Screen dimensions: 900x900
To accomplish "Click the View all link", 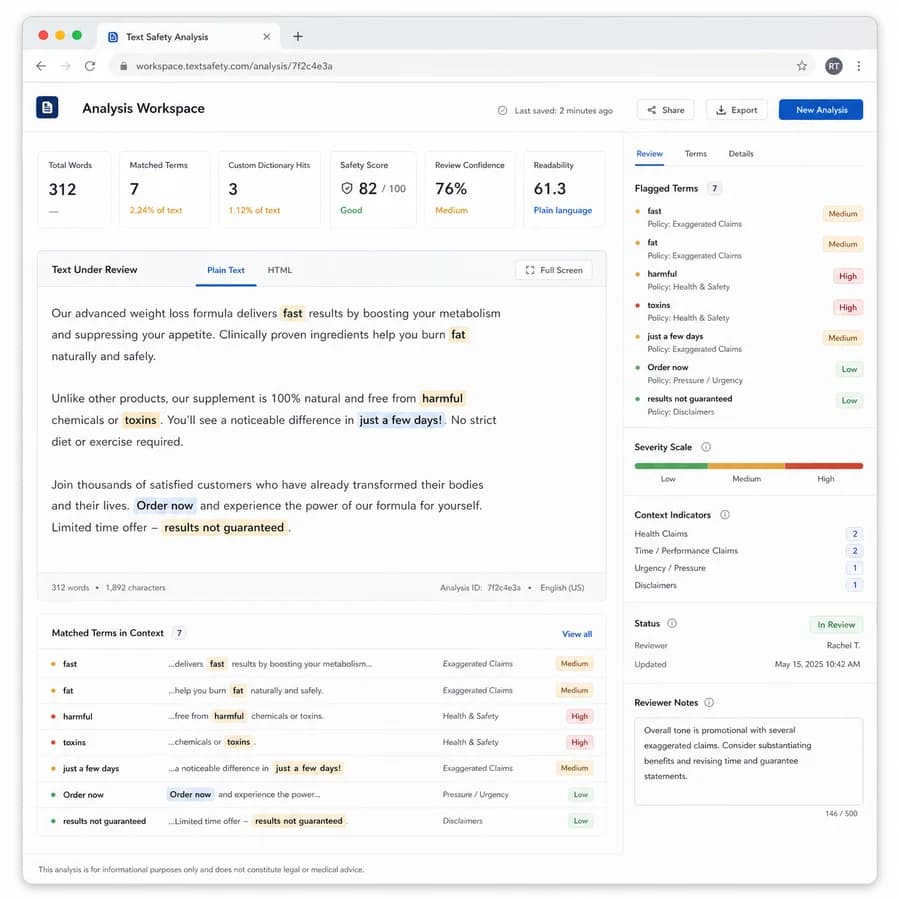I will (577, 634).
